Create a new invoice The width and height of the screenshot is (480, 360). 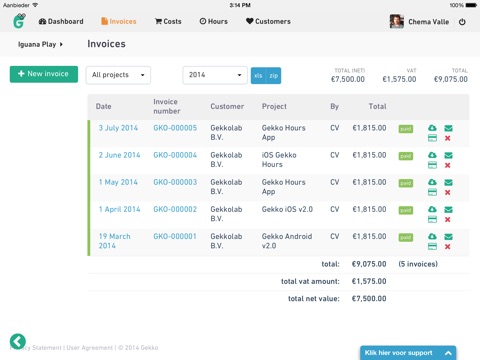pos(44,74)
